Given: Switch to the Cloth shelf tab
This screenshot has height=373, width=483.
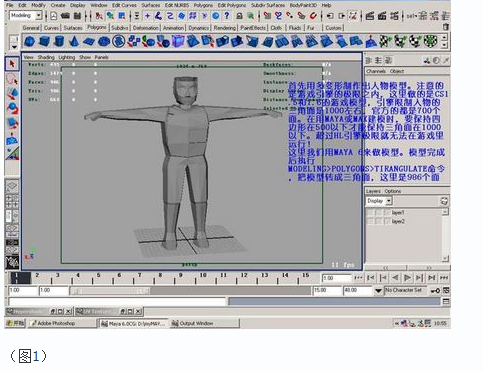Looking at the screenshot, I should coord(276,28).
